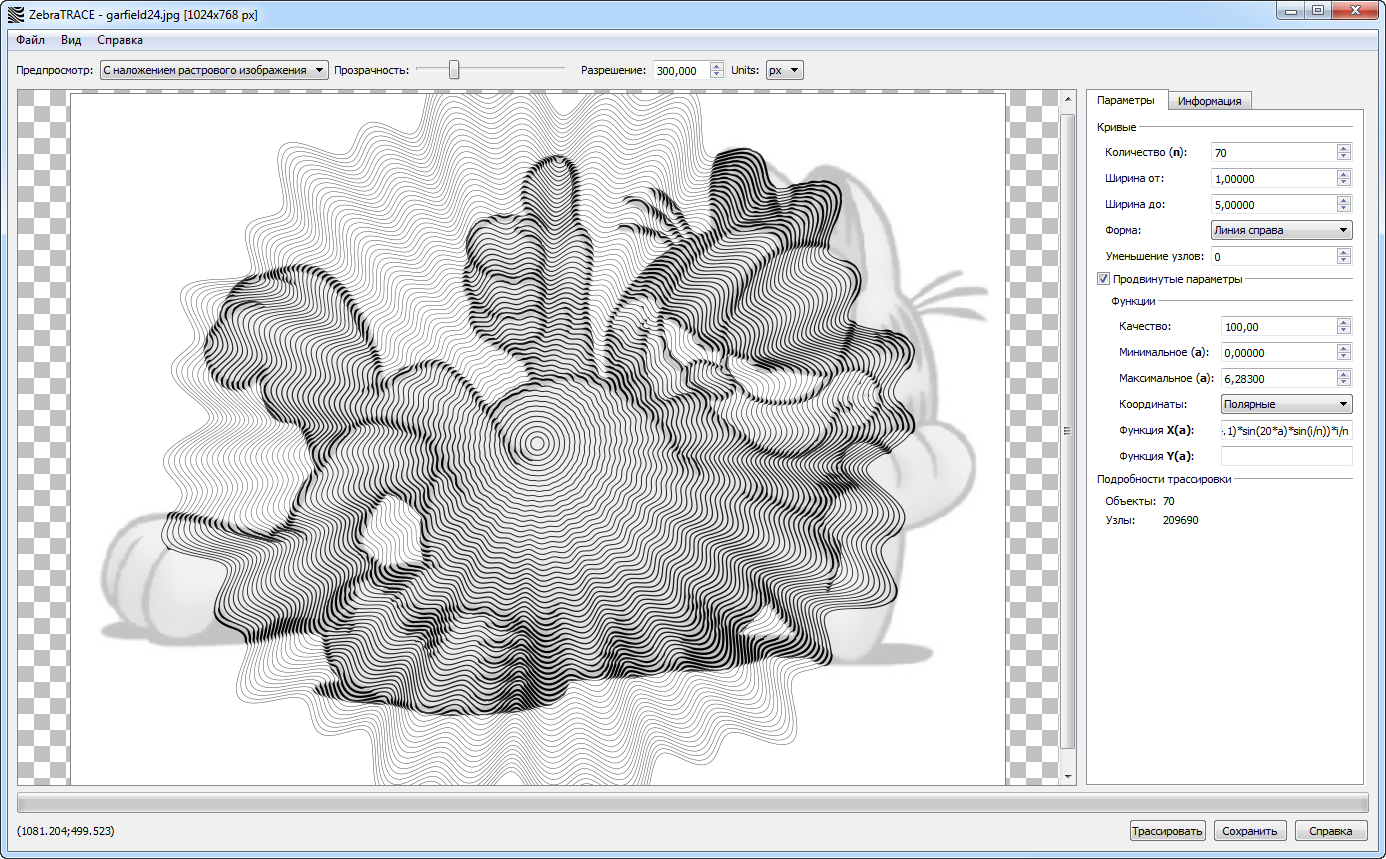The height and width of the screenshot is (859, 1386).
Task: Click the Сохранить button
Action: 1250,831
